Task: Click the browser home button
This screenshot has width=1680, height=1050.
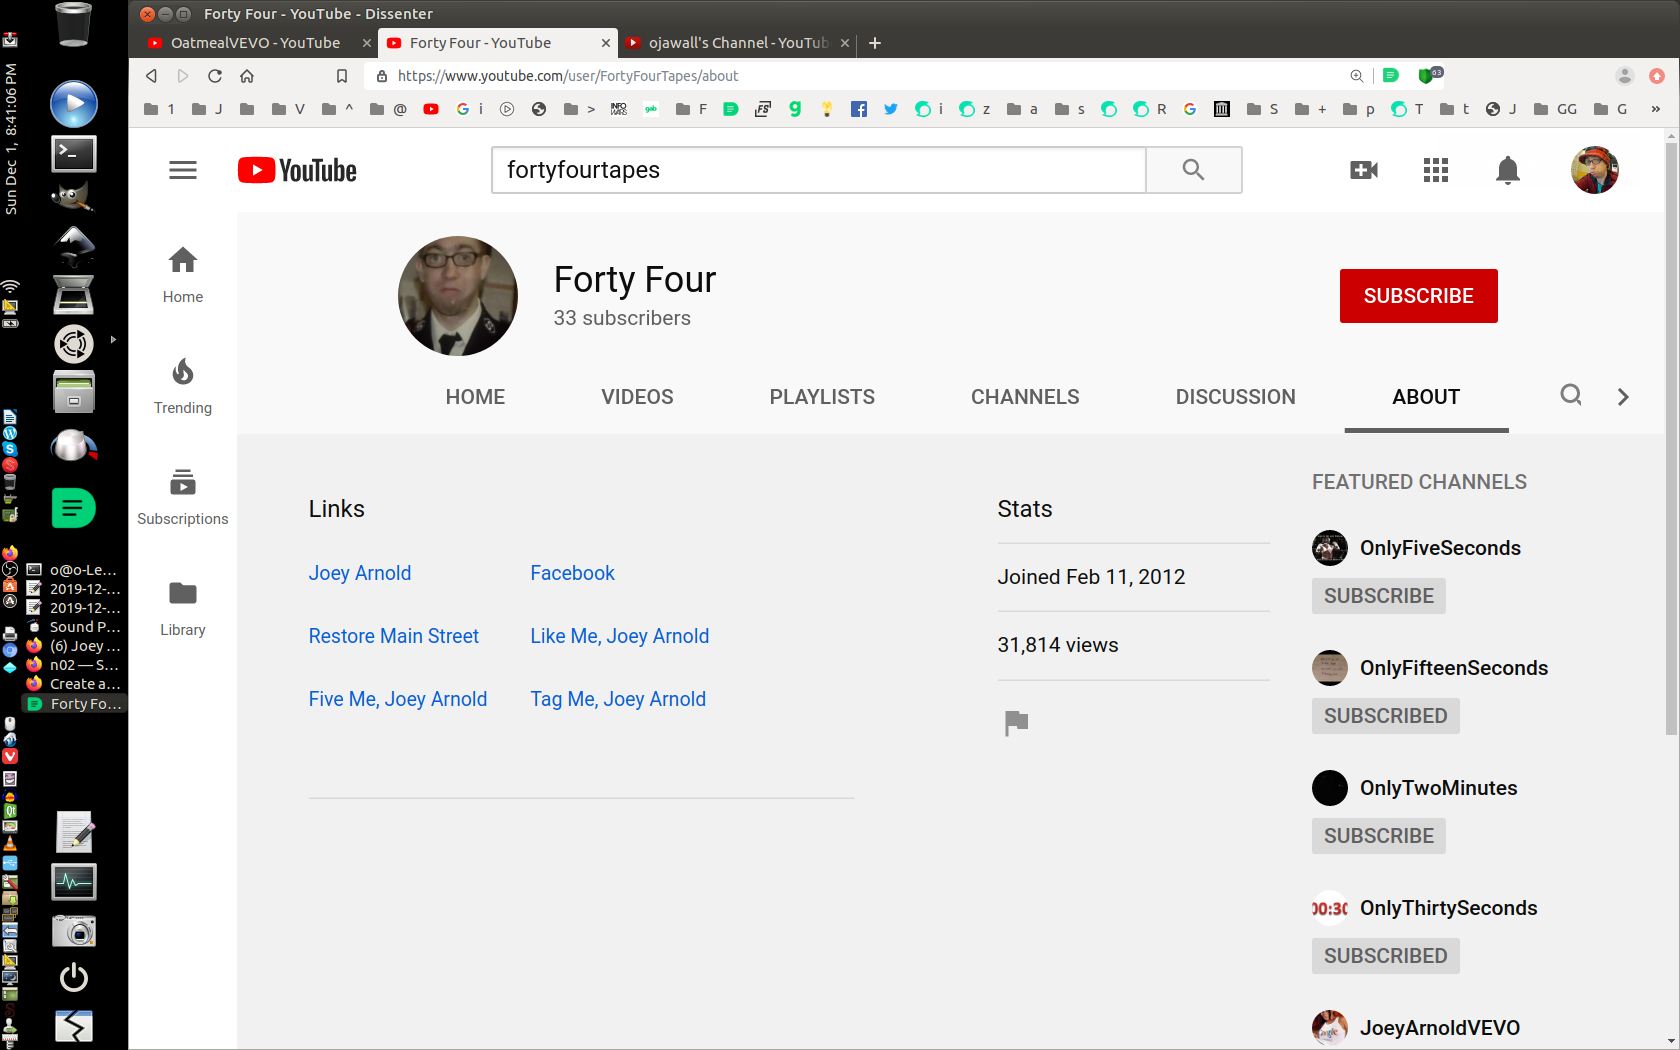Action: [247, 76]
